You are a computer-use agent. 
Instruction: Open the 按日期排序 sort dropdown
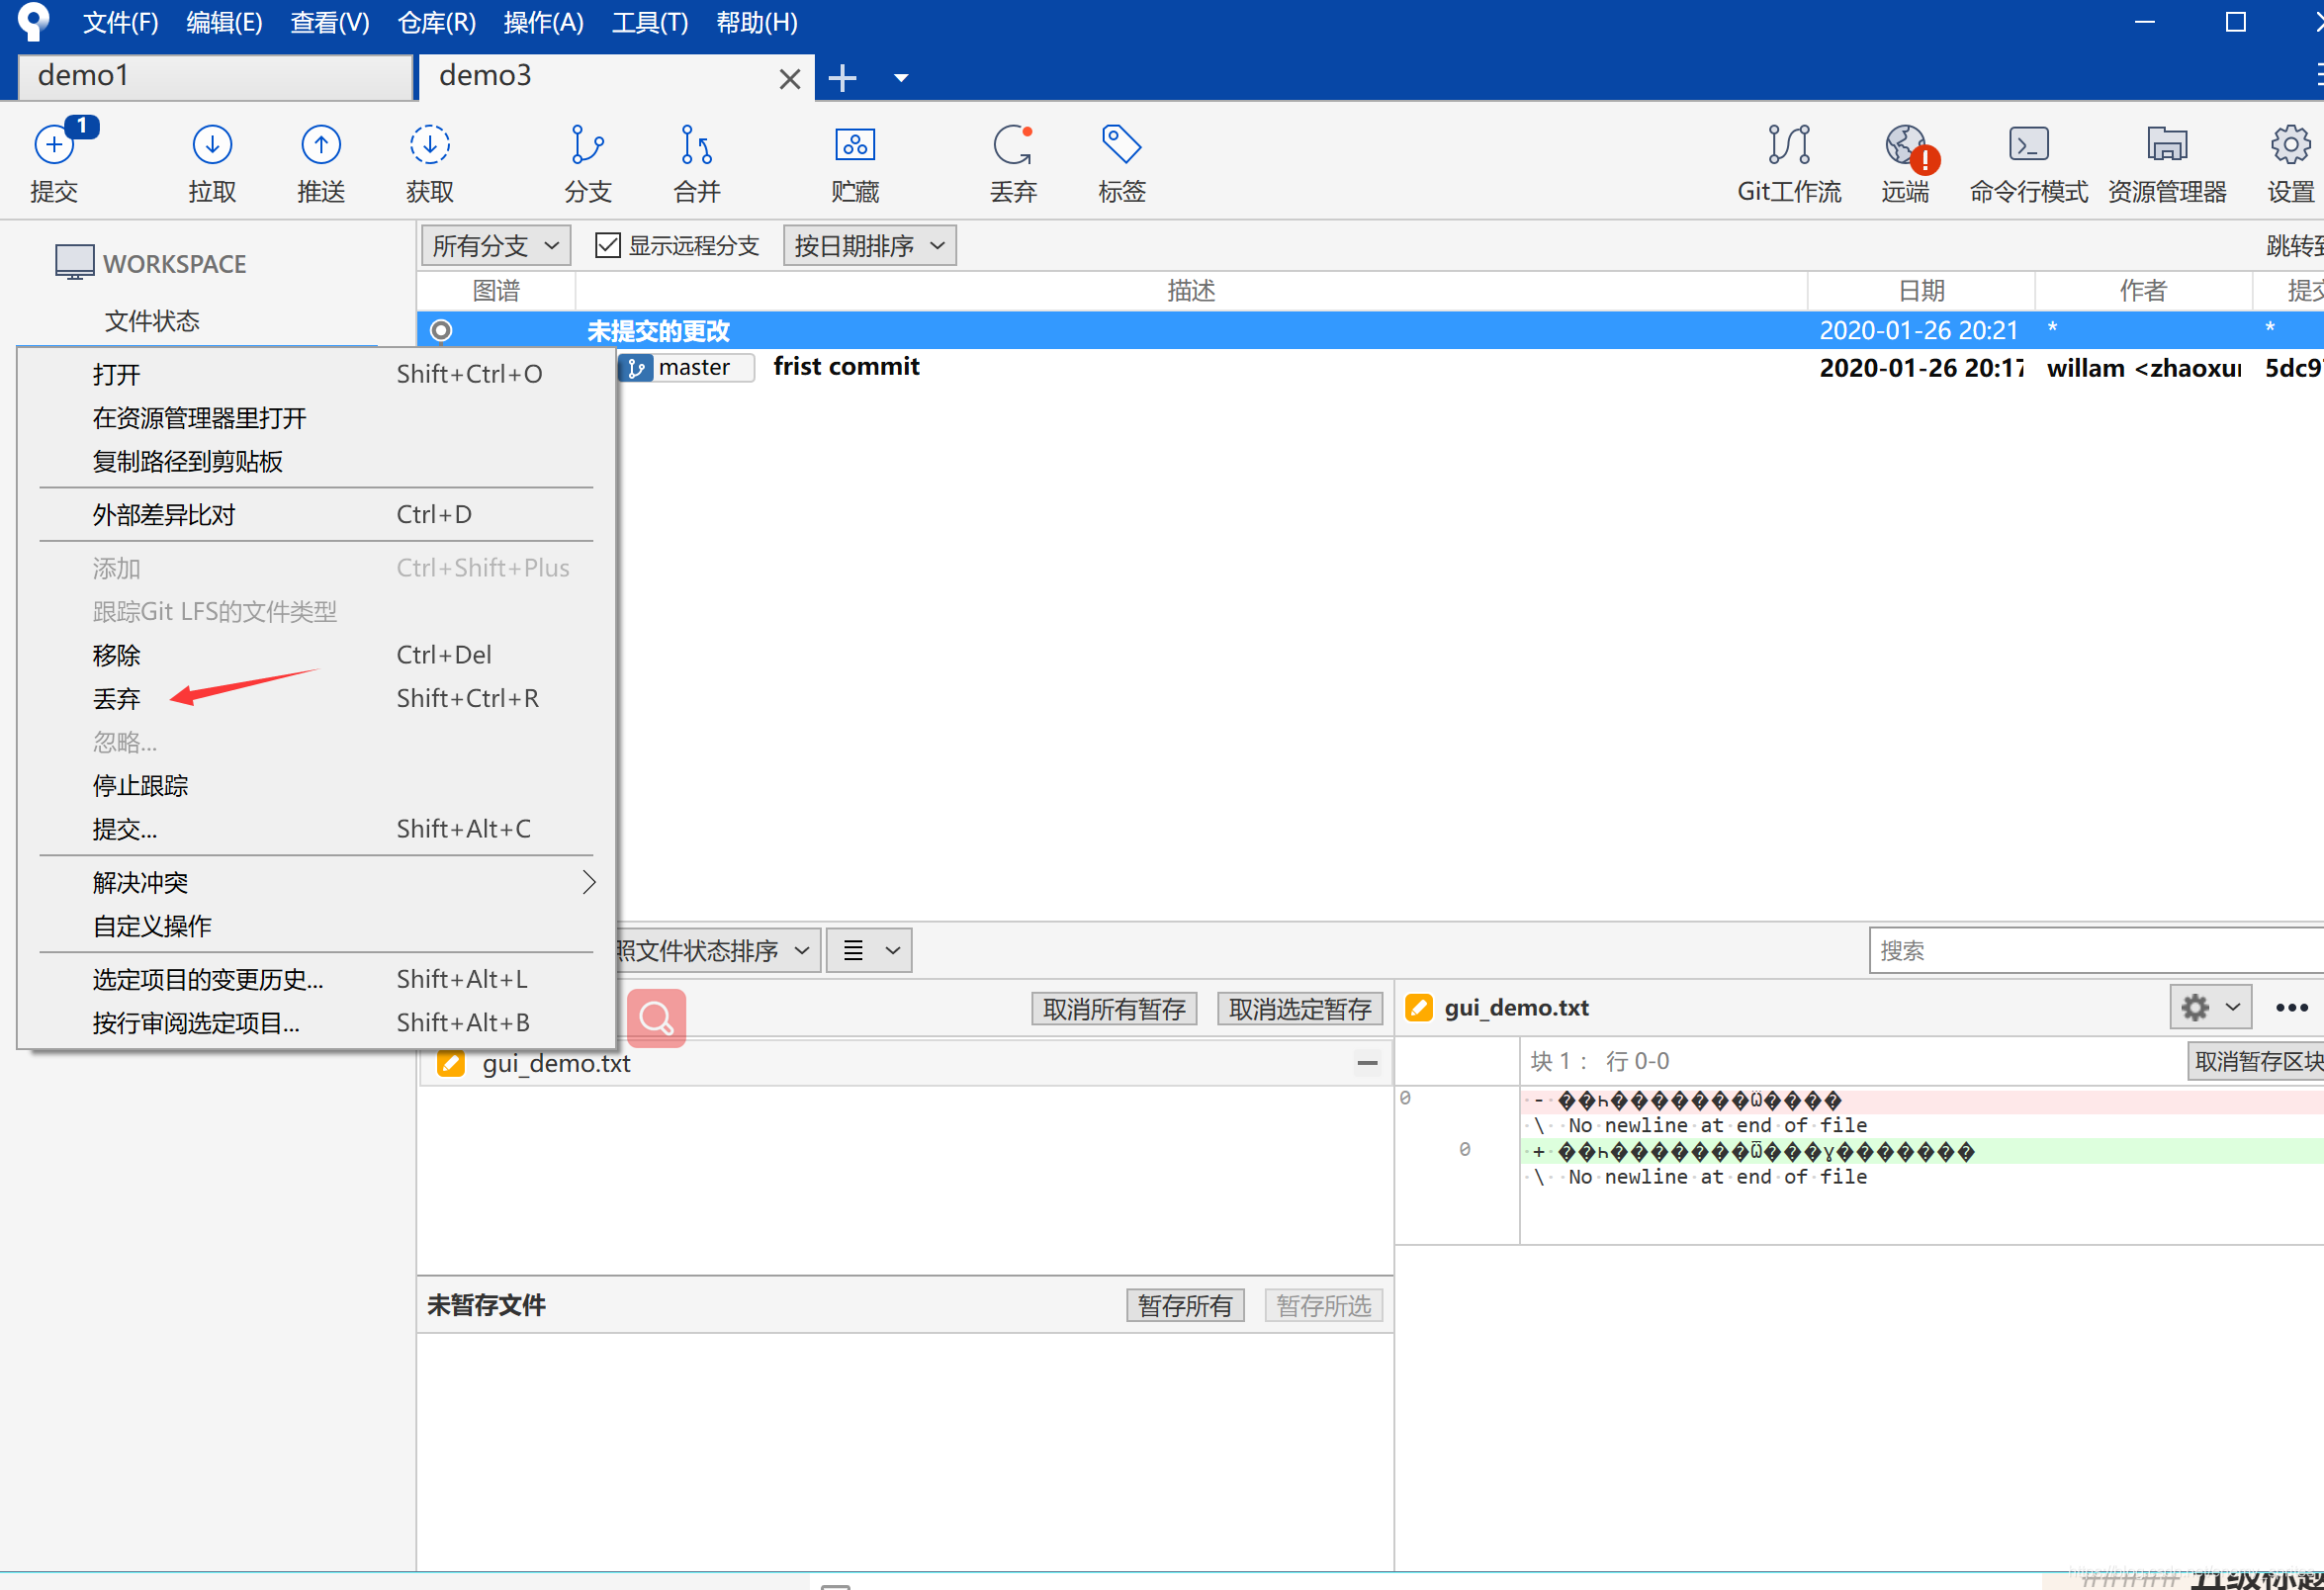868,245
